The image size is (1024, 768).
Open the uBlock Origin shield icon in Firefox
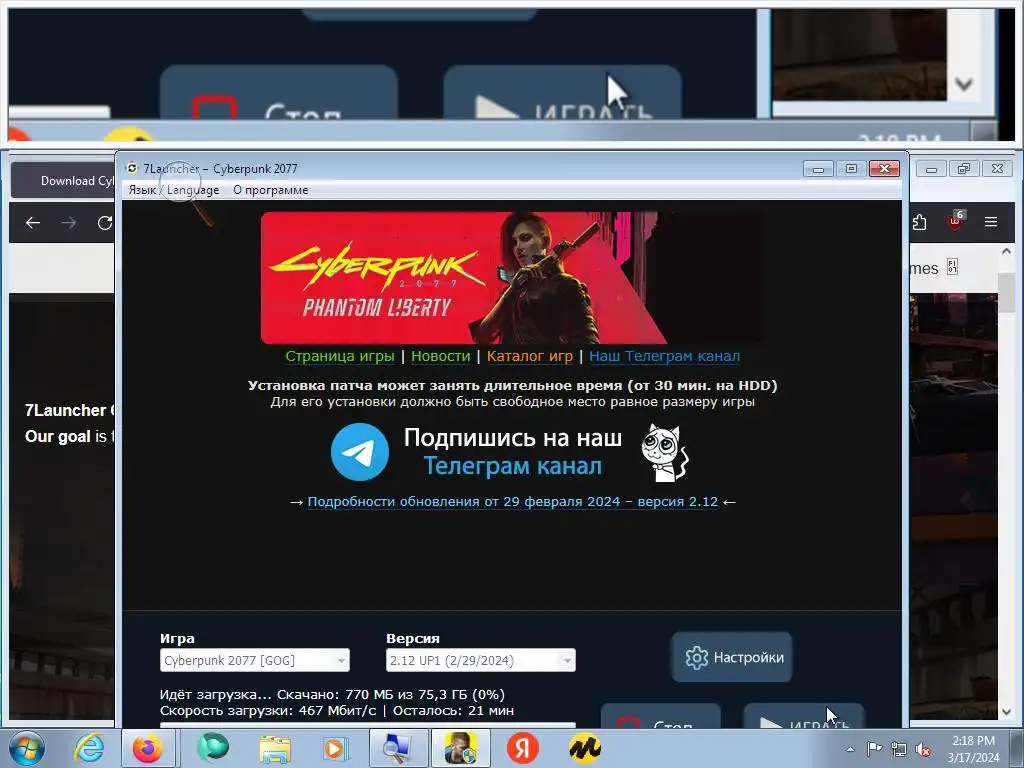point(955,221)
